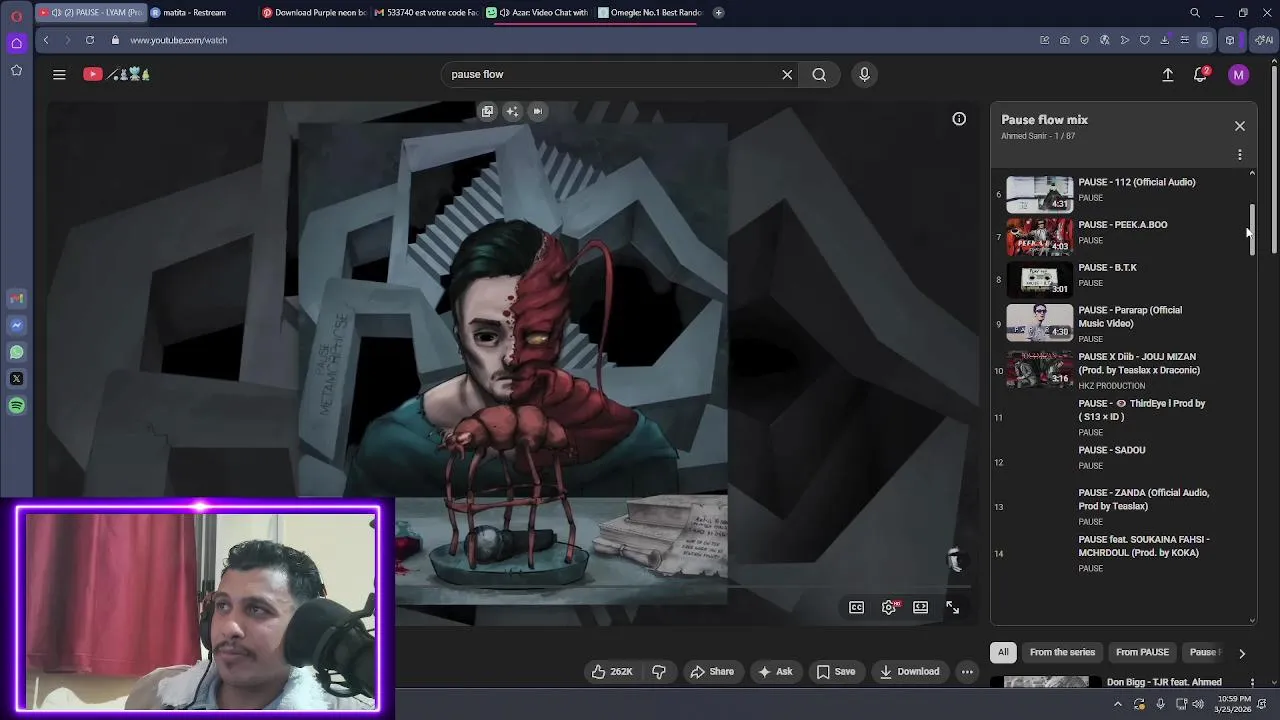1280x720 pixels.
Task: Go to the YouTube home logo
Action: (116, 74)
